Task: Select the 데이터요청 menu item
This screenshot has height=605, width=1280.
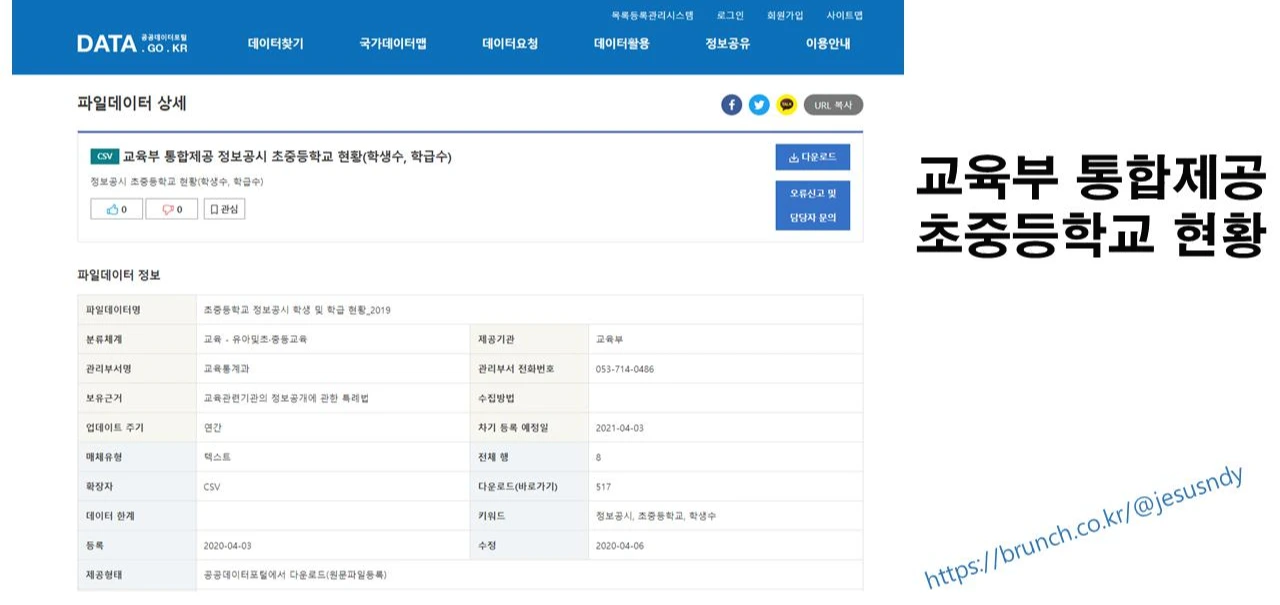Action: point(509,44)
